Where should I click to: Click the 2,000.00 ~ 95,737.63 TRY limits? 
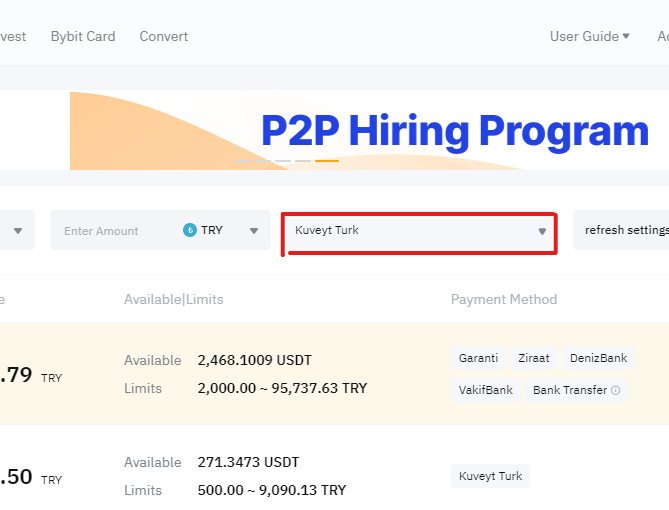282,388
